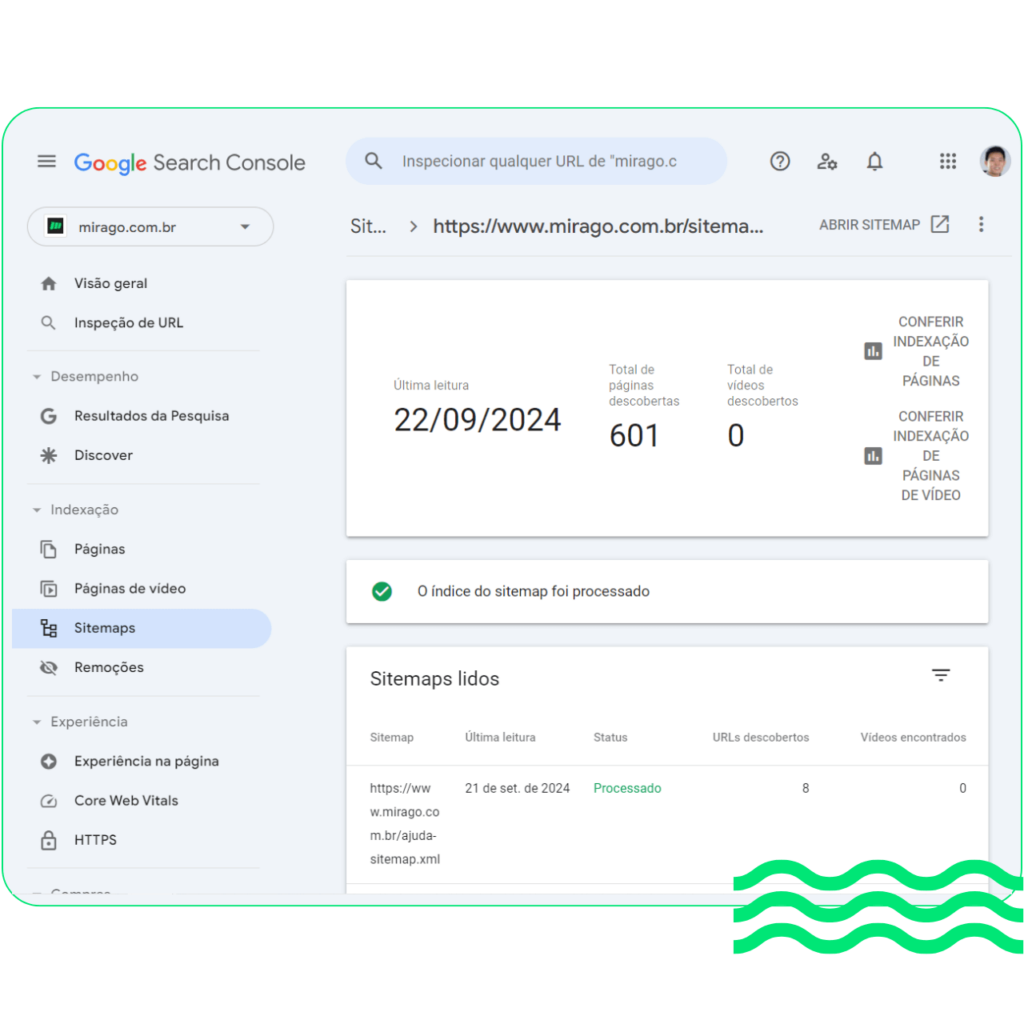The height and width of the screenshot is (1024, 1024).
Task: Click the Discover asterisk icon
Action: (48, 455)
